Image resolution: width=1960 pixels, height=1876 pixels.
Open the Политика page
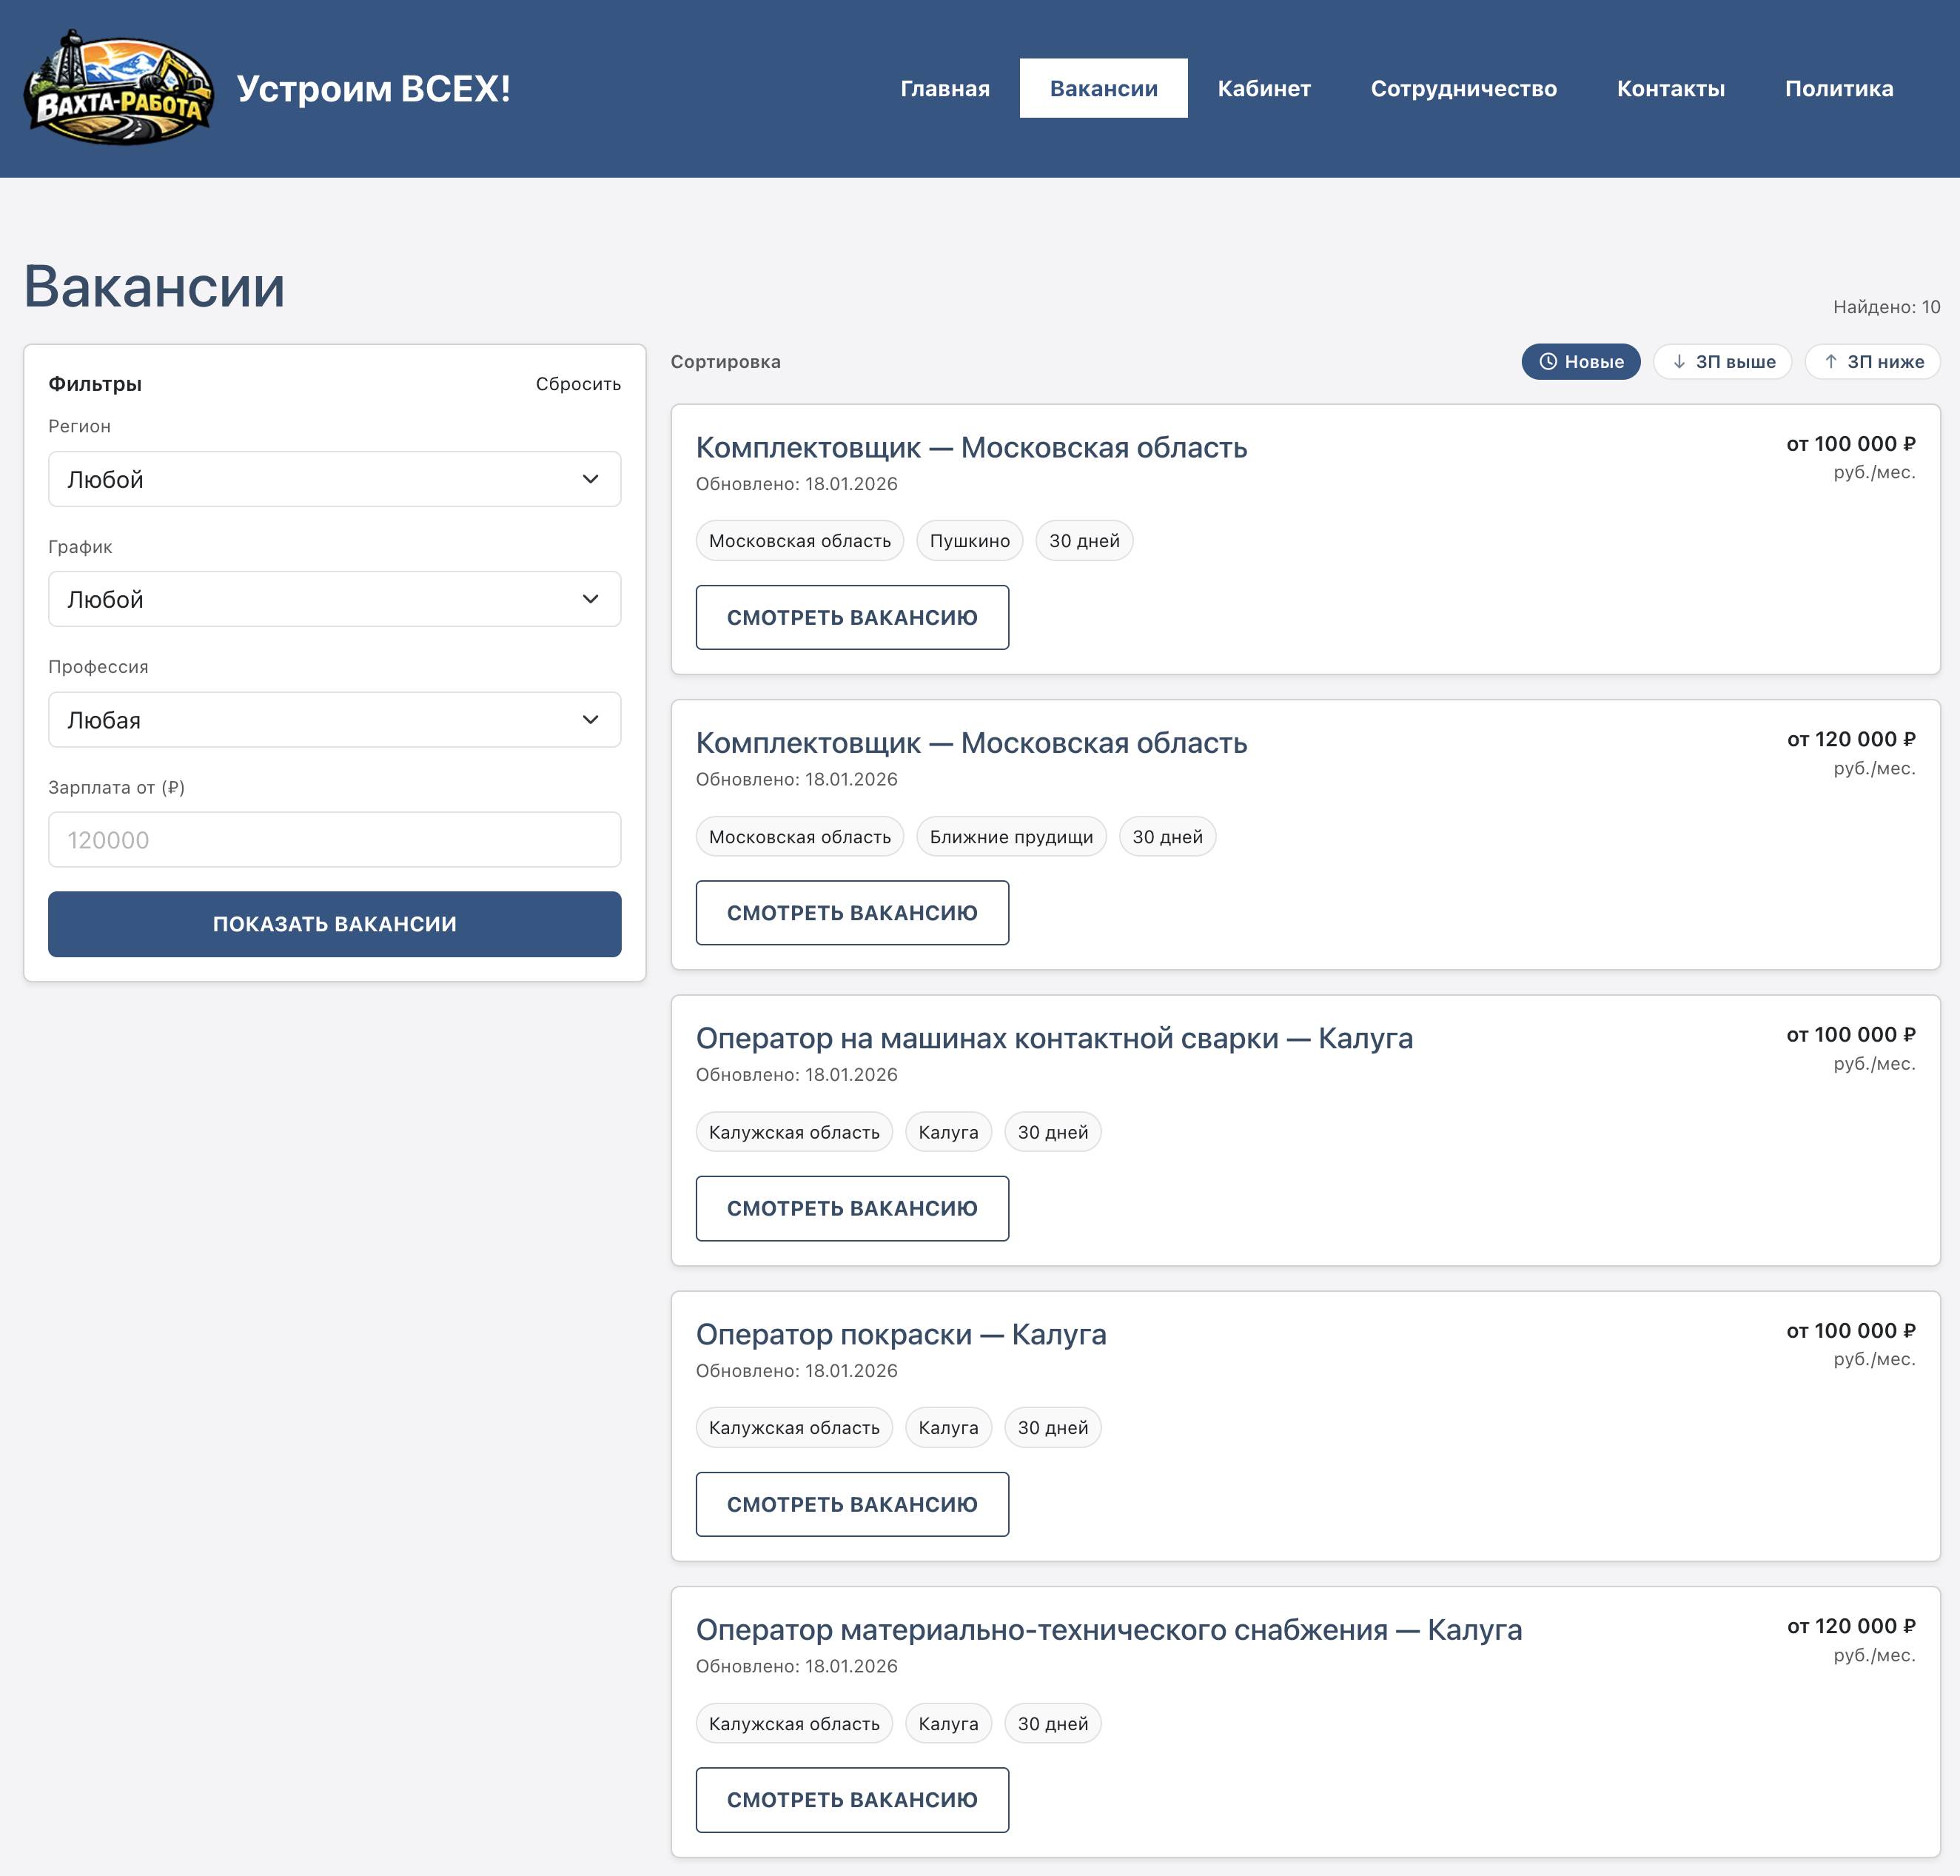tap(1838, 88)
